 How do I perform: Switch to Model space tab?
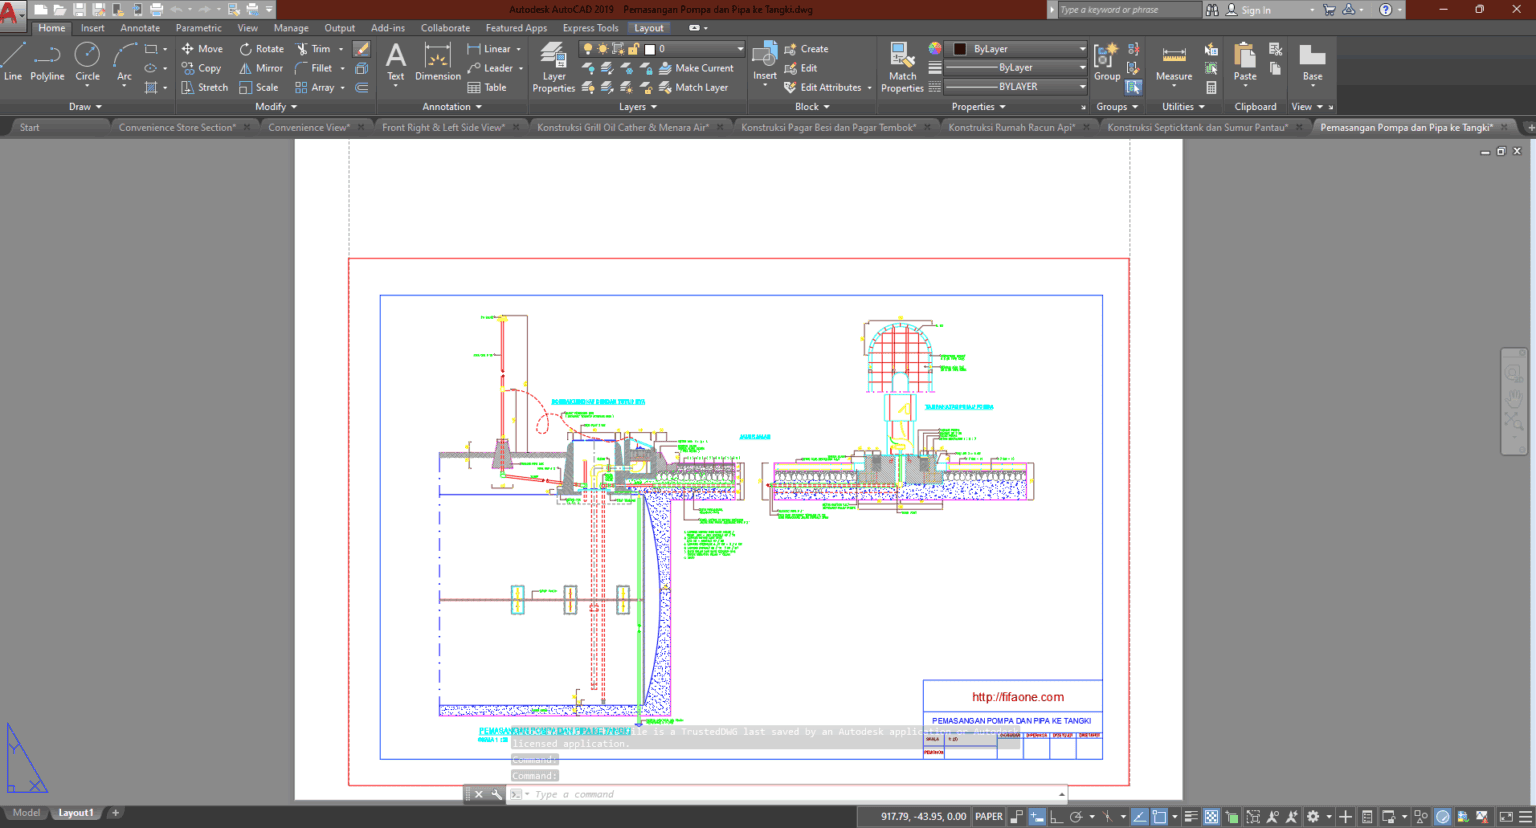point(26,812)
